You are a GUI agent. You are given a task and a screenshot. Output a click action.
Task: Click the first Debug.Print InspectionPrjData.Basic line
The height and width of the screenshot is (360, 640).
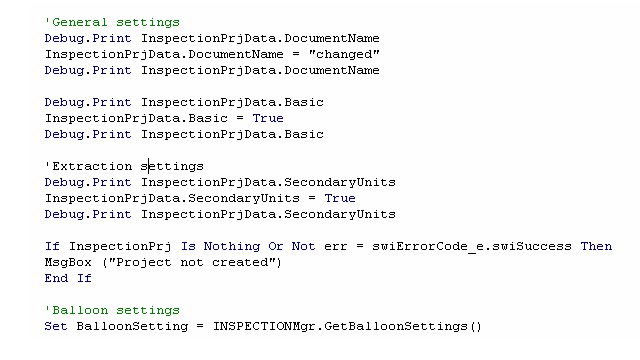pos(184,102)
